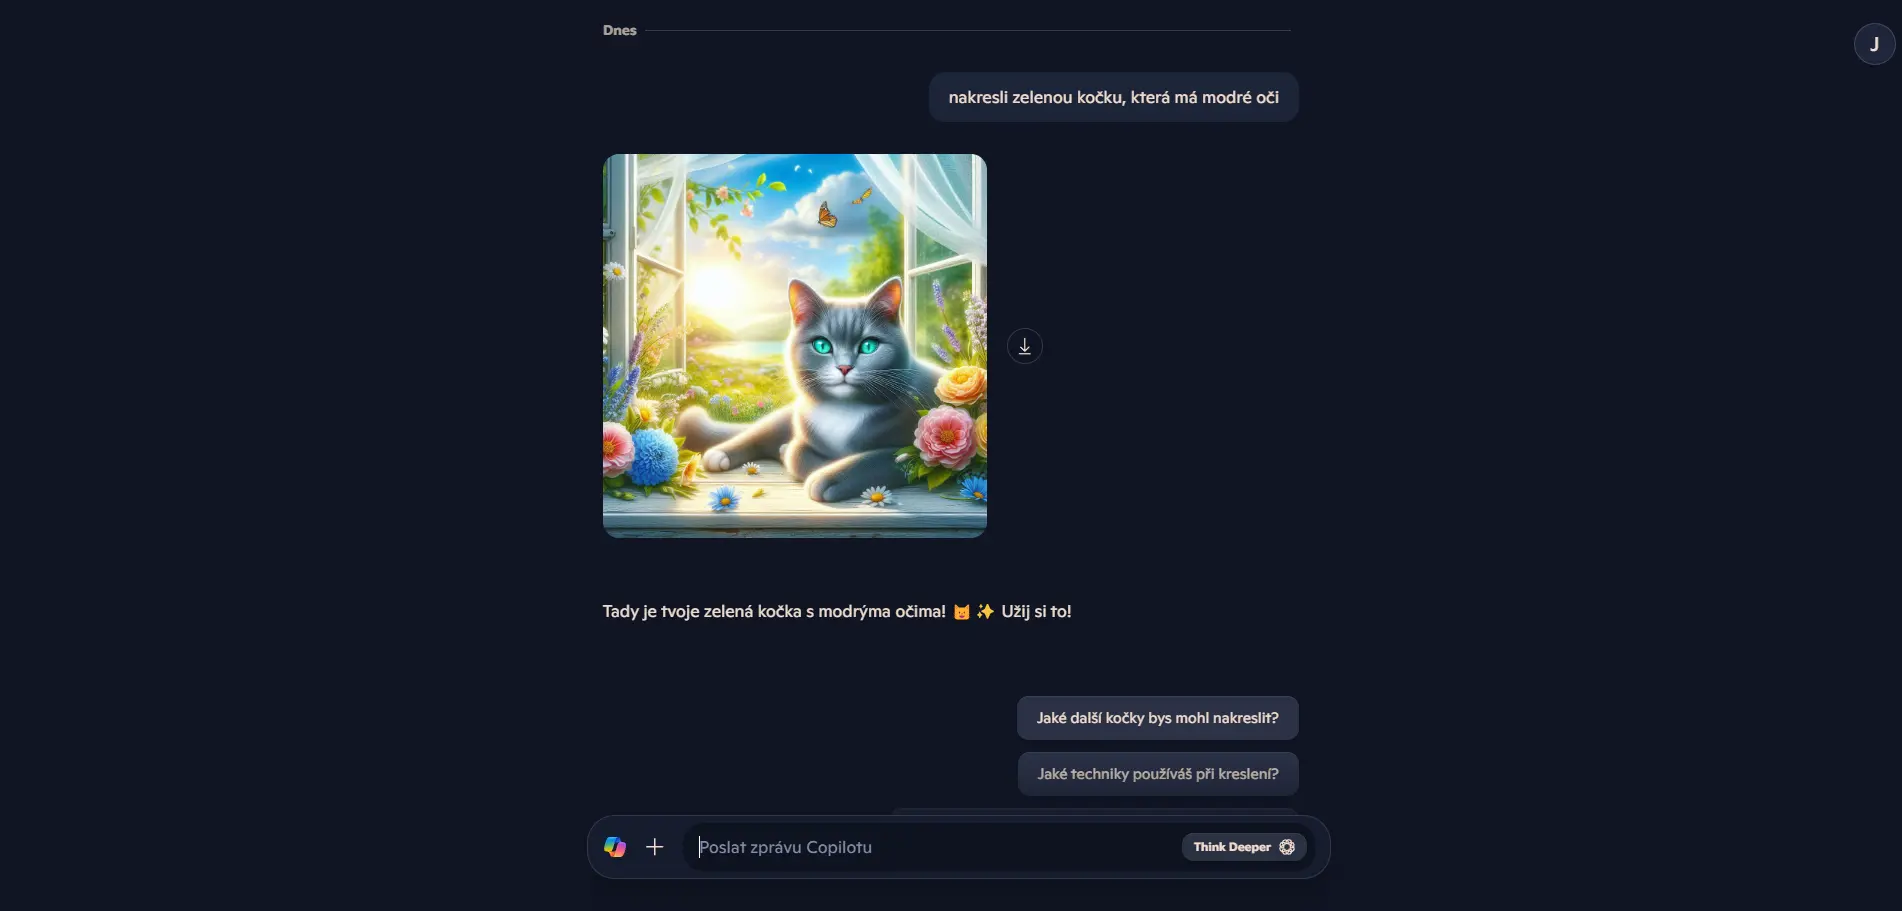Viewport: 1902px width, 911px height.
Task: Click the sparkles emoji in reply
Action: click(x=985, y=612)
